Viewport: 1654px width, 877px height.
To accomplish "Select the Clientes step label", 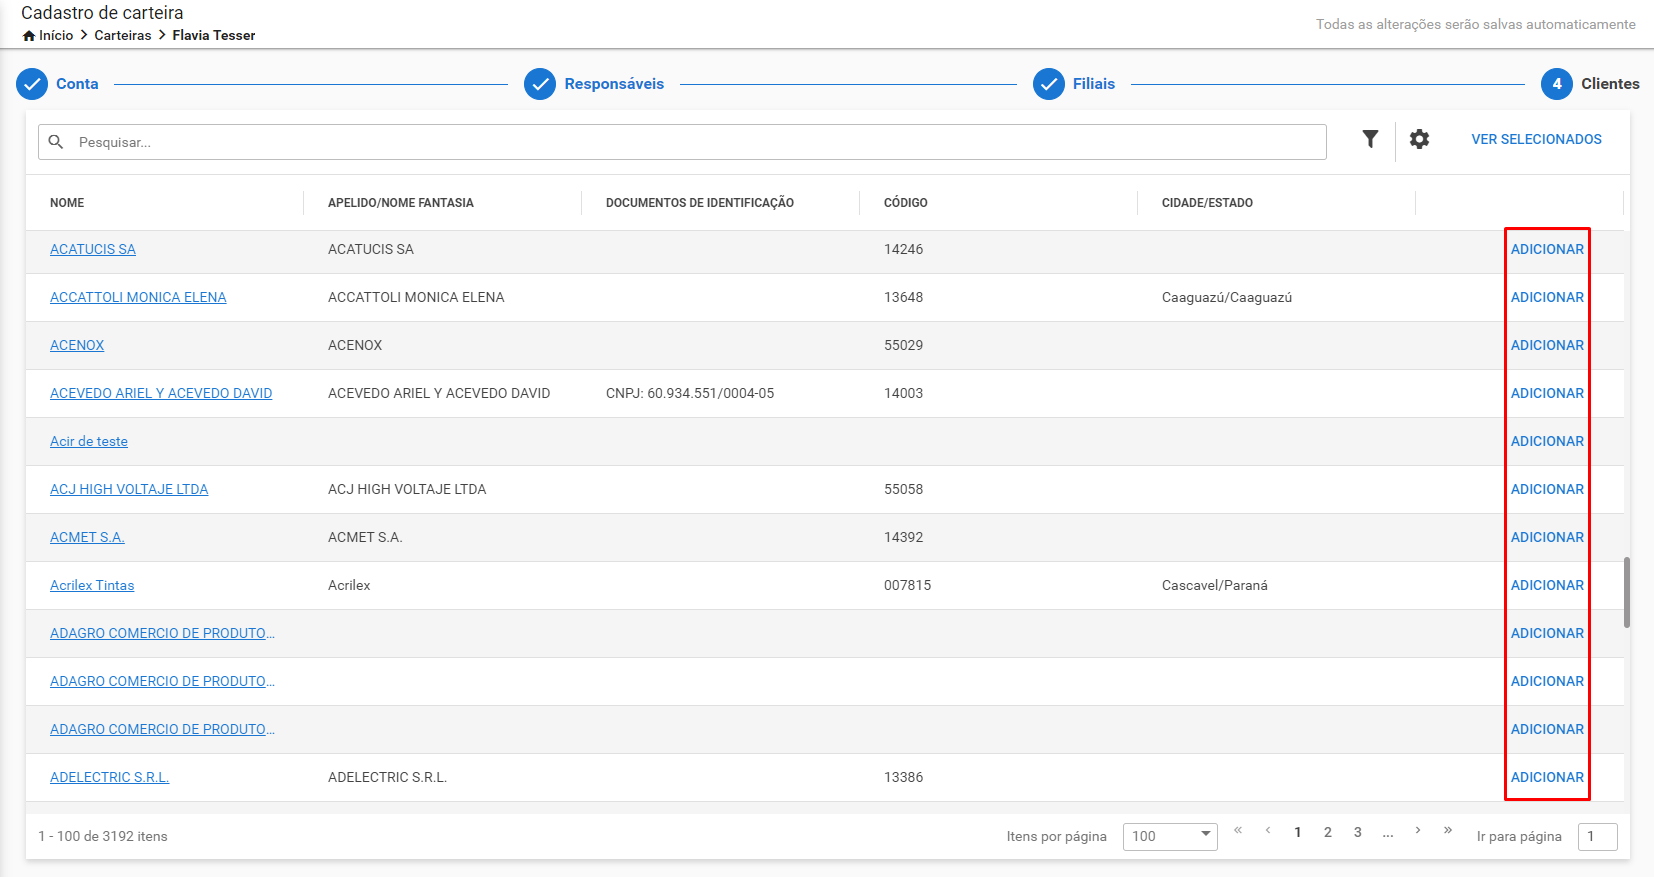I will 1610,84.
